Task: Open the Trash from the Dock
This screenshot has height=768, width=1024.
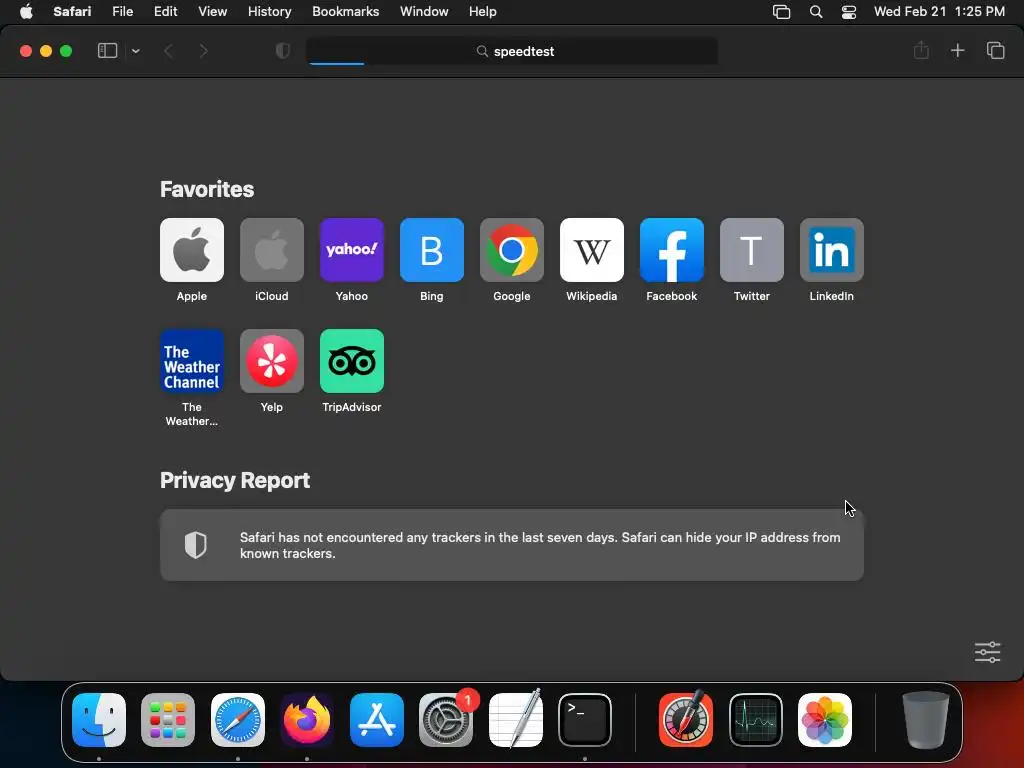Action: coord(925,720)
